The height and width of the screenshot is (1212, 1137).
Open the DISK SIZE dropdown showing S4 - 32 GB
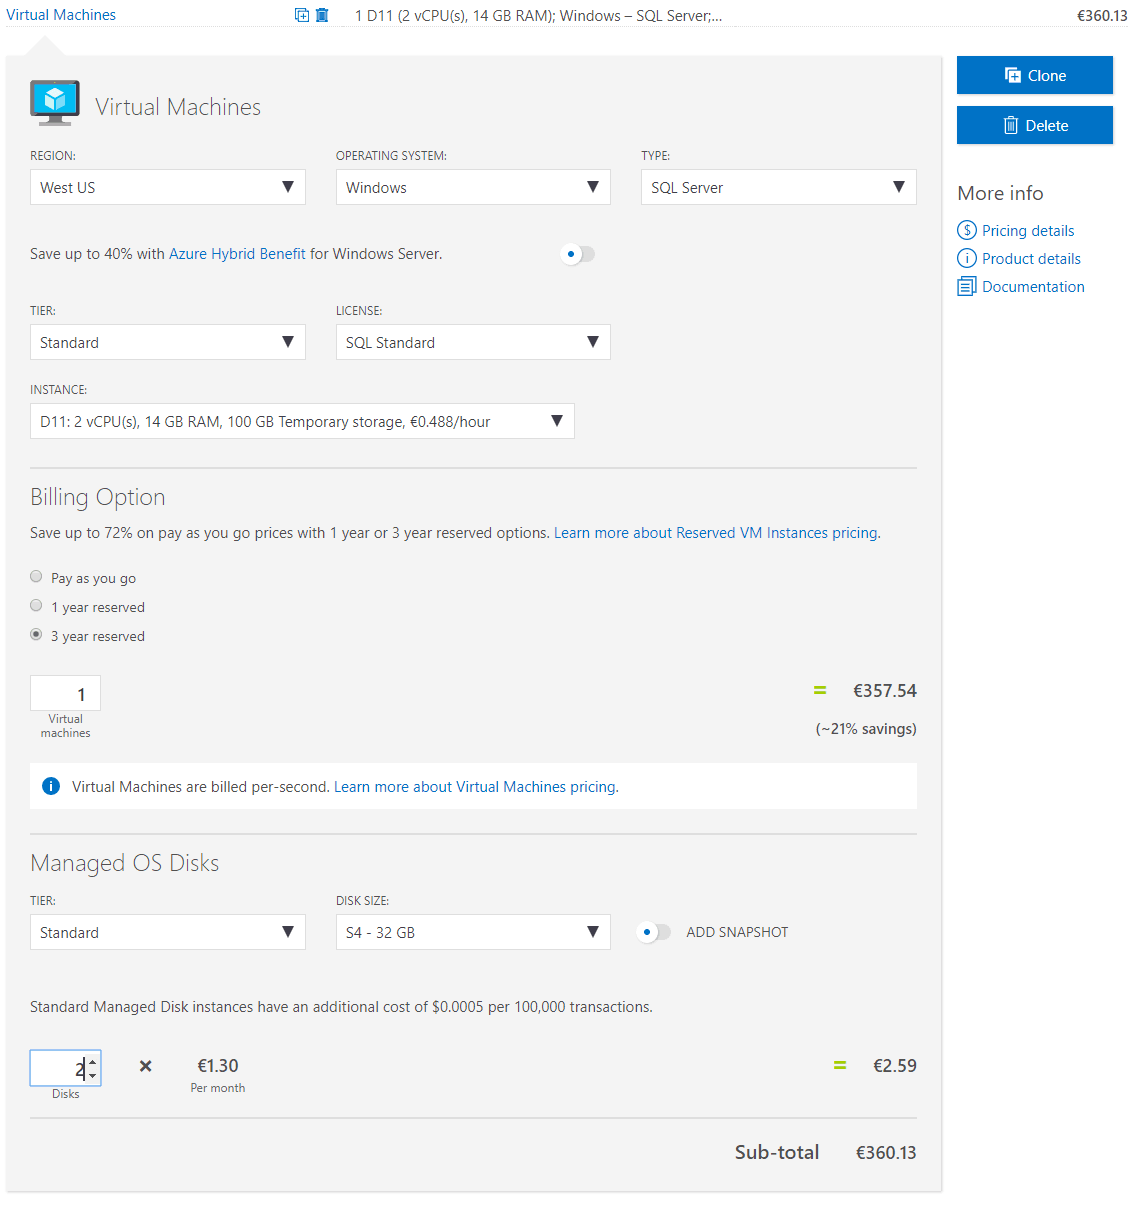473,932
